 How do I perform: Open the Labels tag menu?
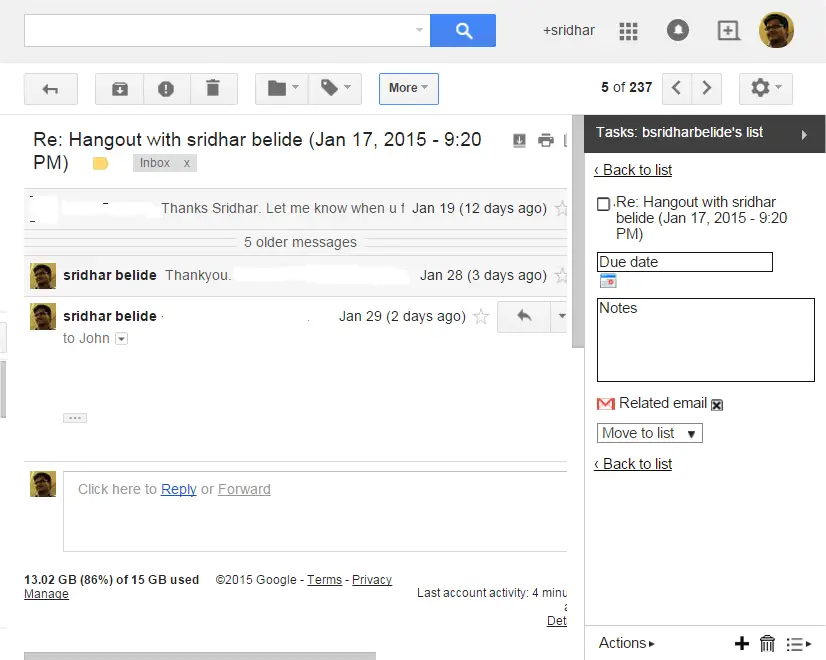336,89
